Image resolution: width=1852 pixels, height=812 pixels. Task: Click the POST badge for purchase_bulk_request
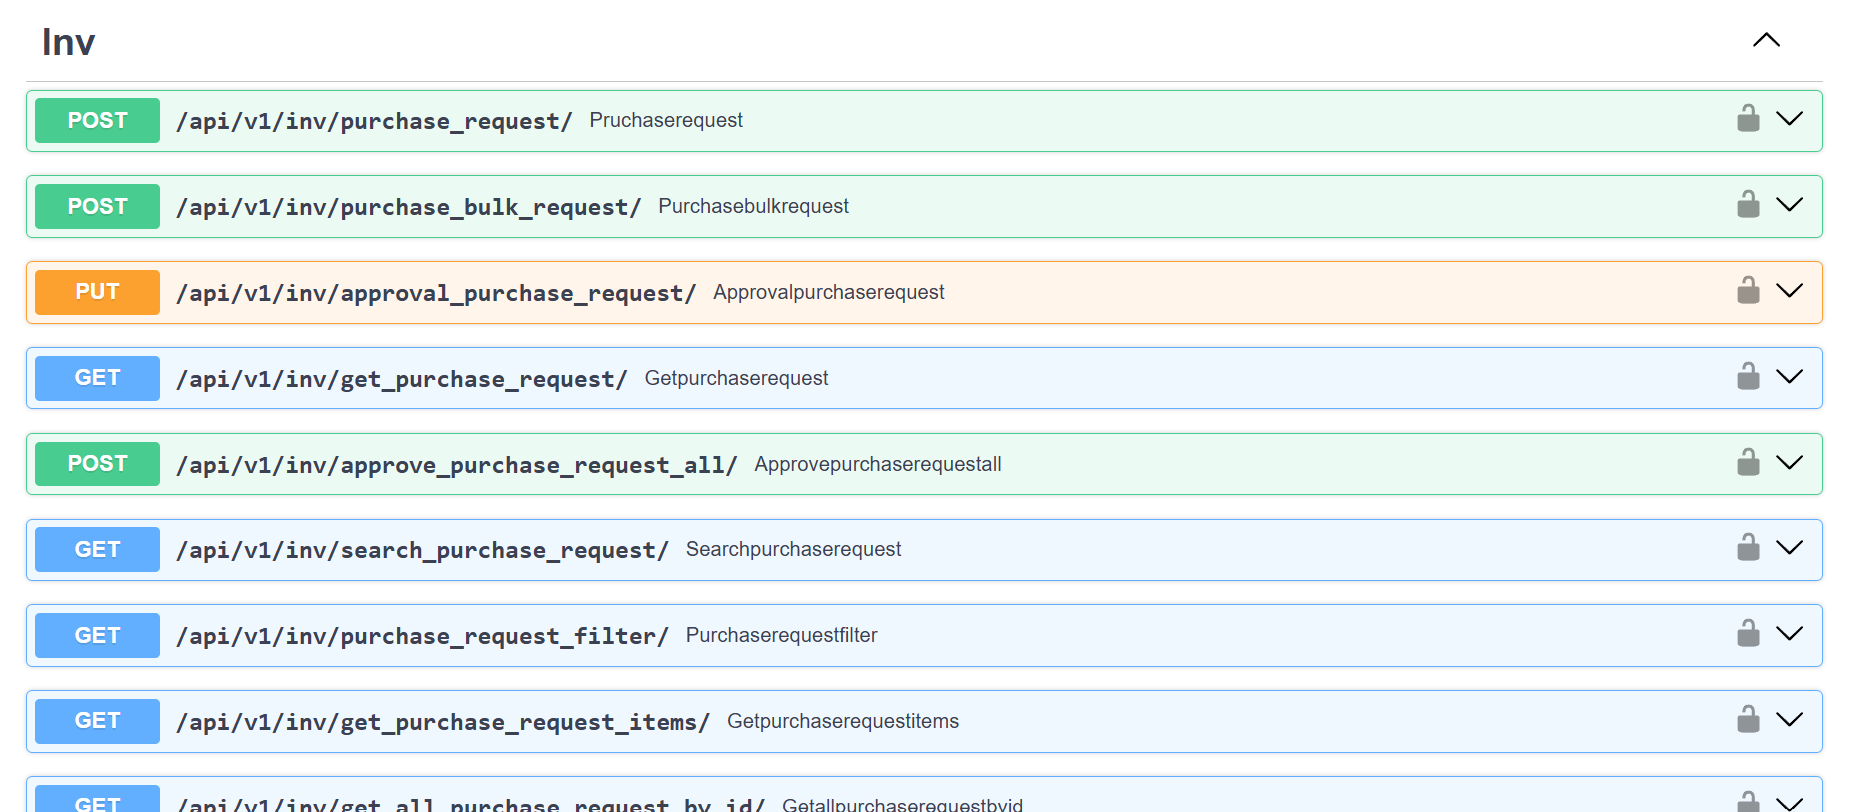click(97, 206)
